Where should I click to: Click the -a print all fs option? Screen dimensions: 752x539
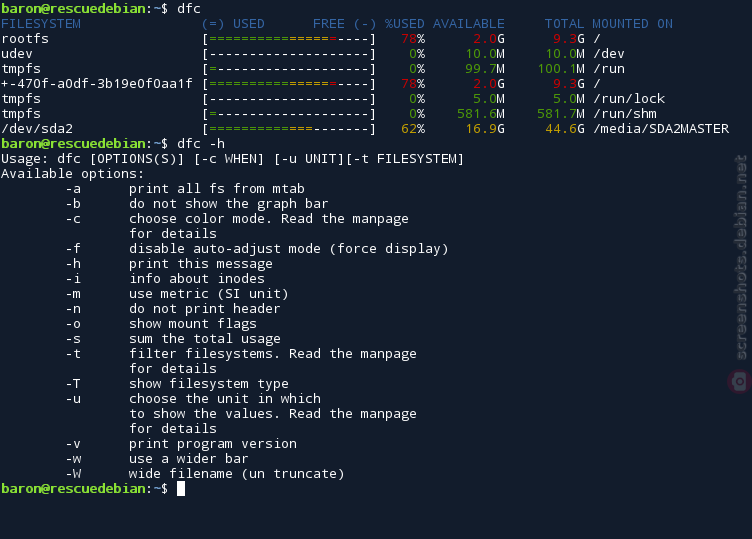(x=185, y=189)
